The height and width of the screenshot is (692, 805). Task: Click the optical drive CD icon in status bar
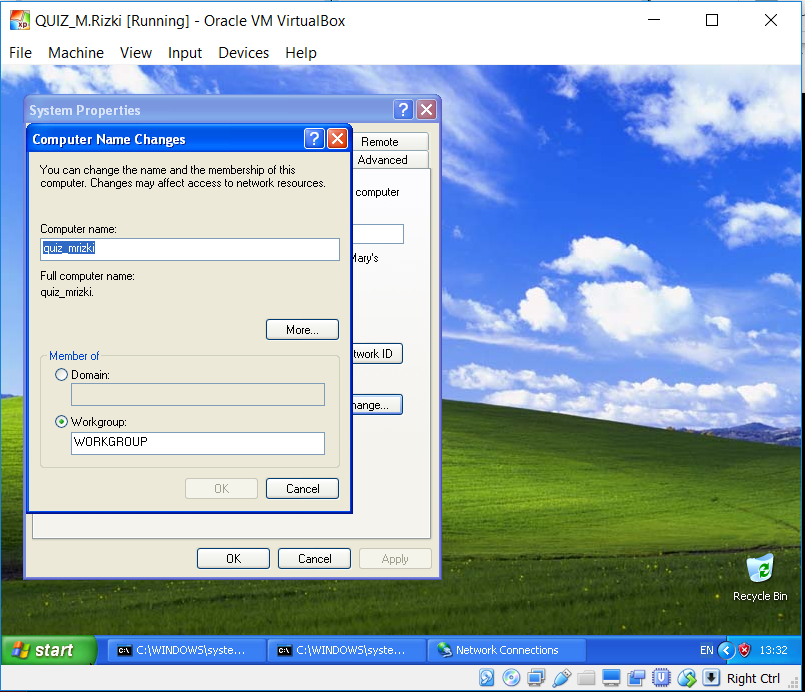coord(511,677)
